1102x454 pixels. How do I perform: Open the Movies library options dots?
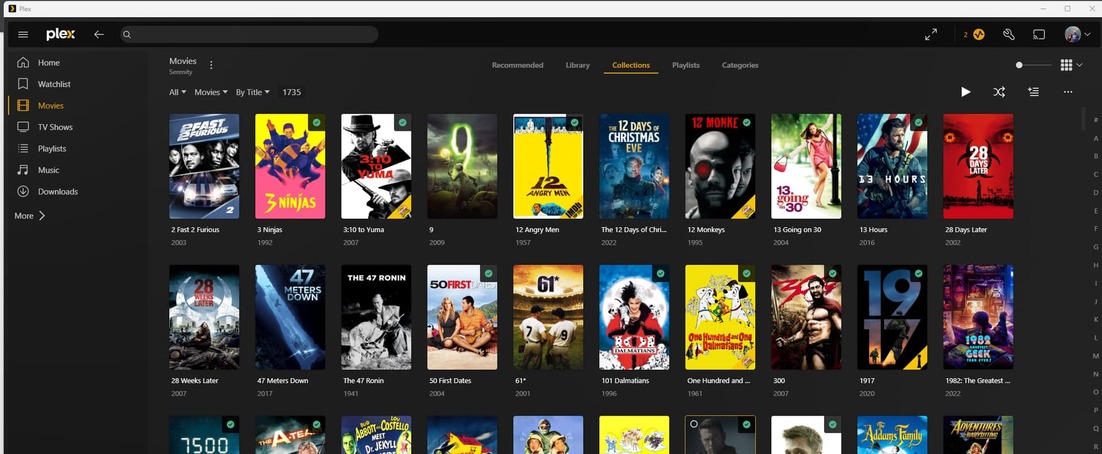point(211,65)
